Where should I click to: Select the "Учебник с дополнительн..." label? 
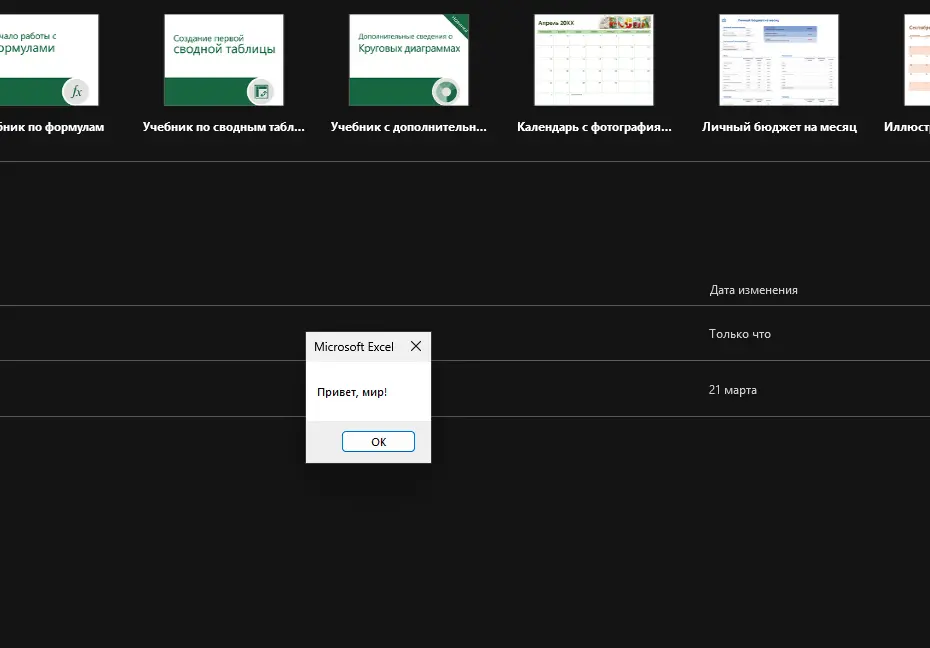pos(409,128)
